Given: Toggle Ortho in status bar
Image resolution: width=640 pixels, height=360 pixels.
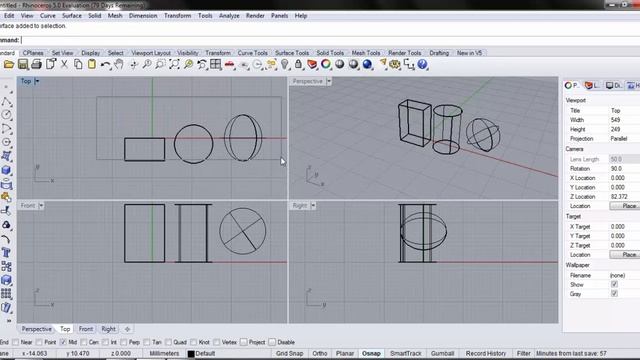Looking at the screenshot, I should 320,353.
